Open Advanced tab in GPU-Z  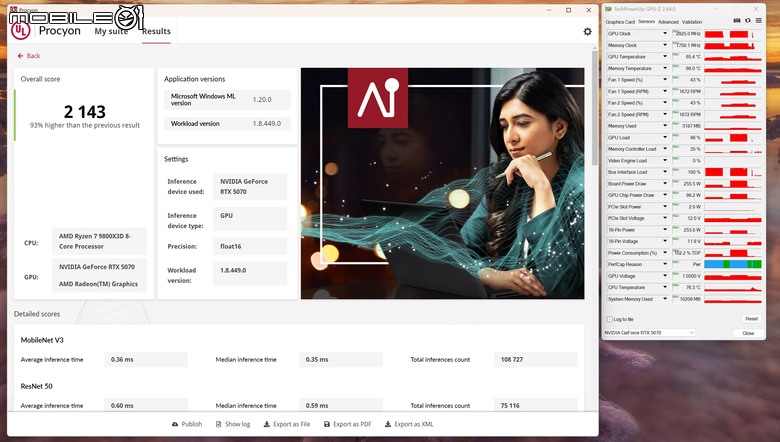click(668, 22)
